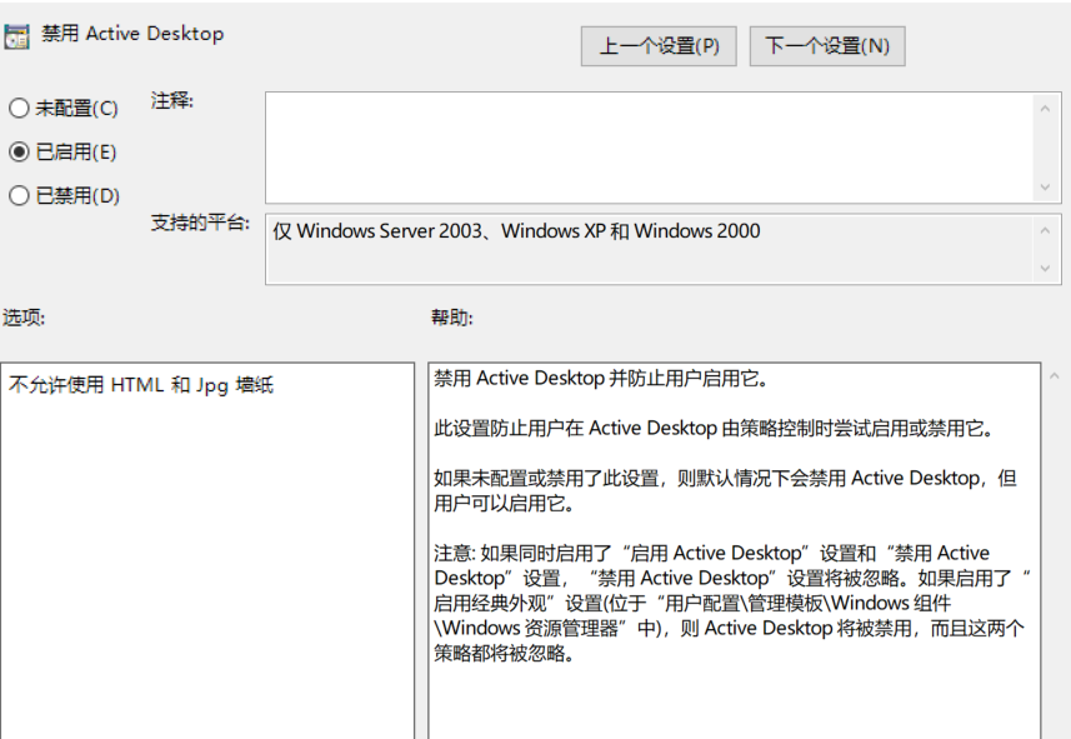The height and width of the screenshot is (739, 1071).
Task: Click help note starting 注意: 如果同时启用了
Action: [732, 603]
